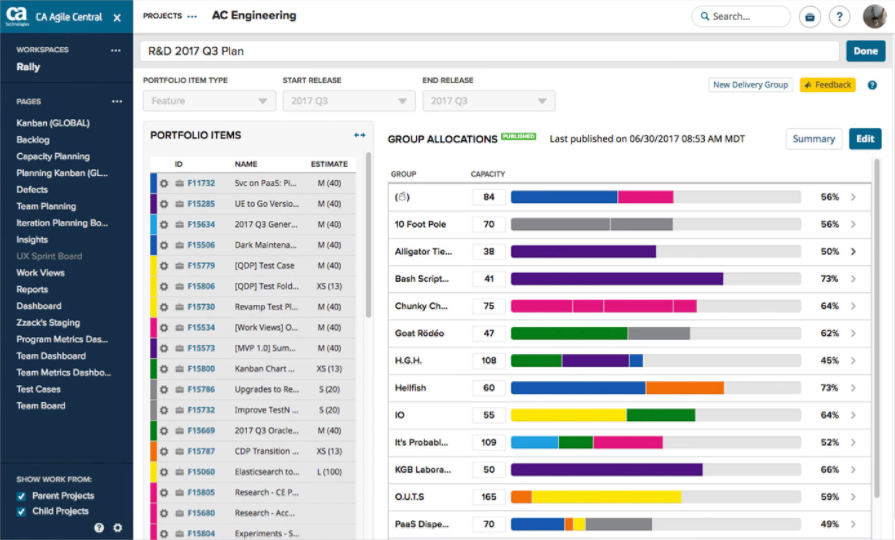This screenshot has width=895, height=540.
Task: Open the Workspaces ellipsis menu
Action: click(116, 50)
